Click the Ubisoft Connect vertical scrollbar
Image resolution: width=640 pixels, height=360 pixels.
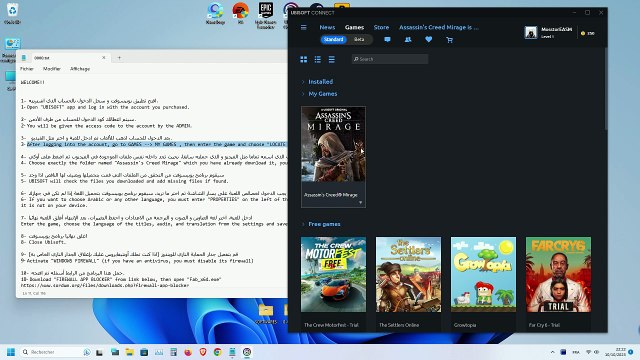[x=605, y=90]
